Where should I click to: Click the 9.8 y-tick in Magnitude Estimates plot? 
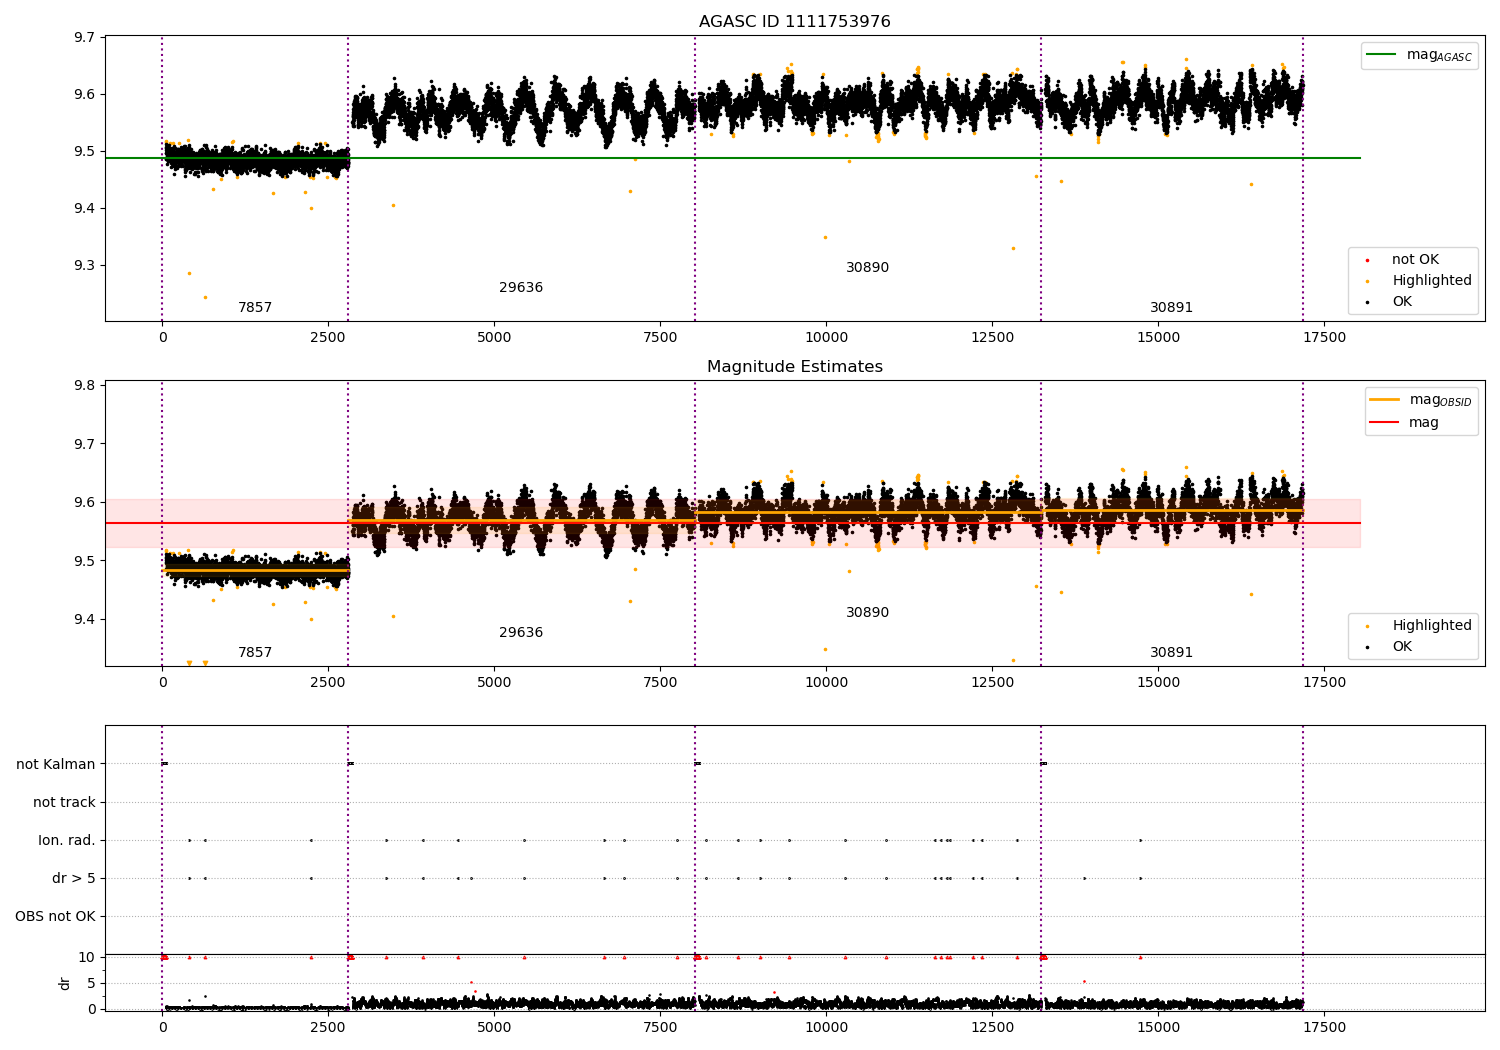click(x=85, y=386)
